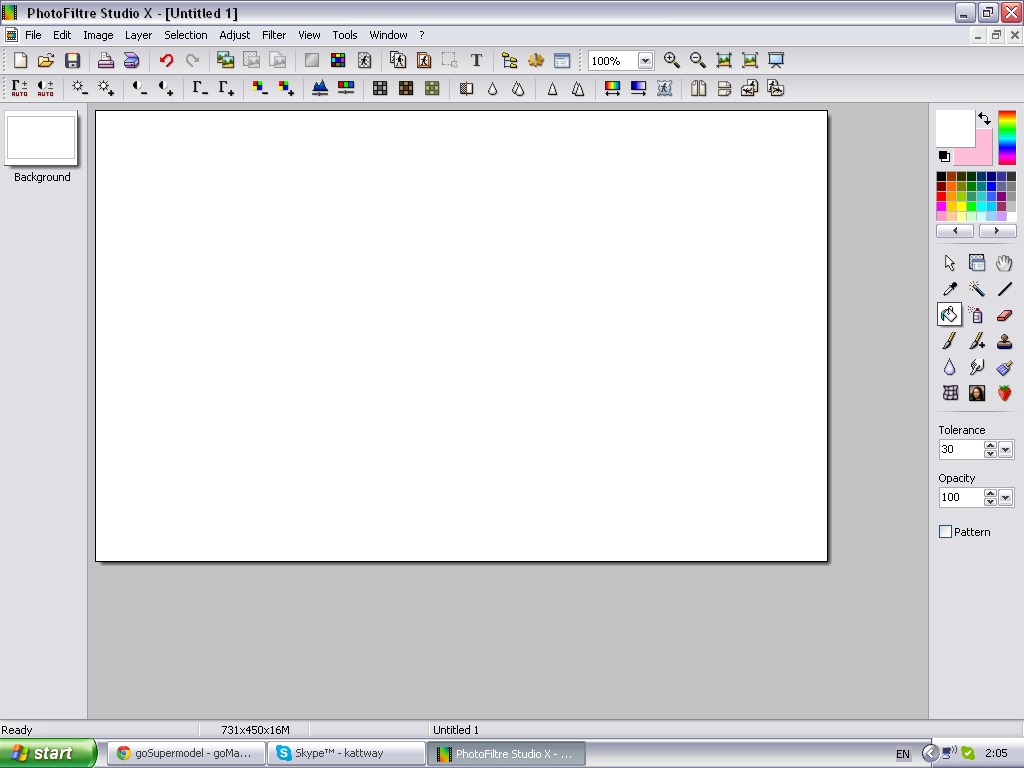
Task: Select the Pointer selection tool
Action: [x=950, y=263]
